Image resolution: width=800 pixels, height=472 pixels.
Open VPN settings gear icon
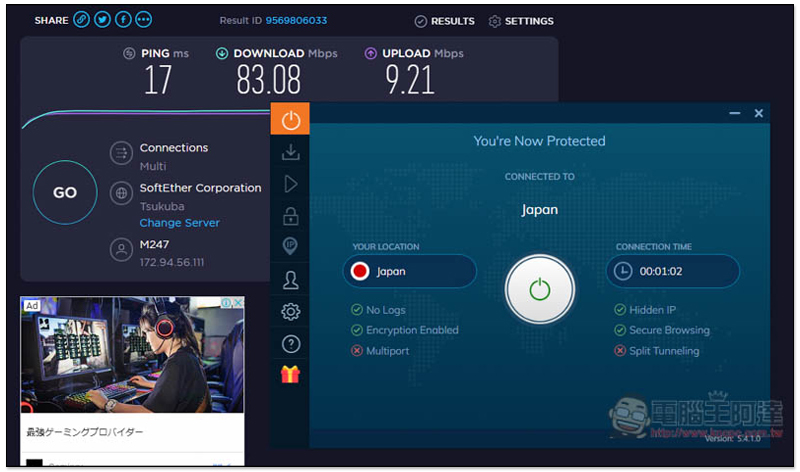coord(290,312)
